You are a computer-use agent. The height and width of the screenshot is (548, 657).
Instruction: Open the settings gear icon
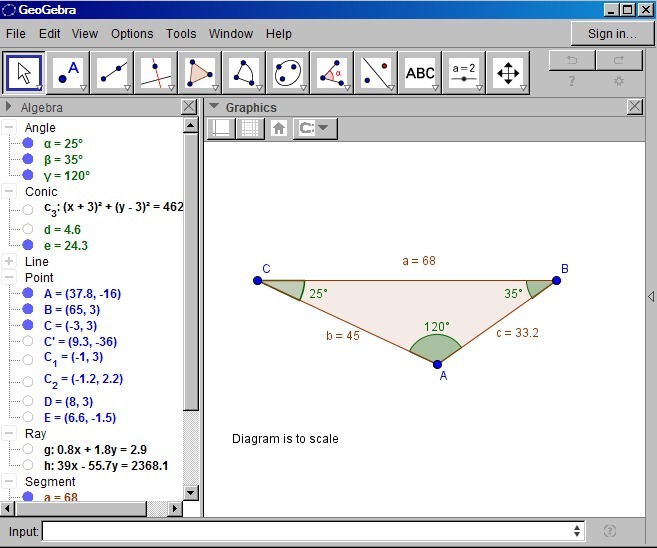pos(619,81)
